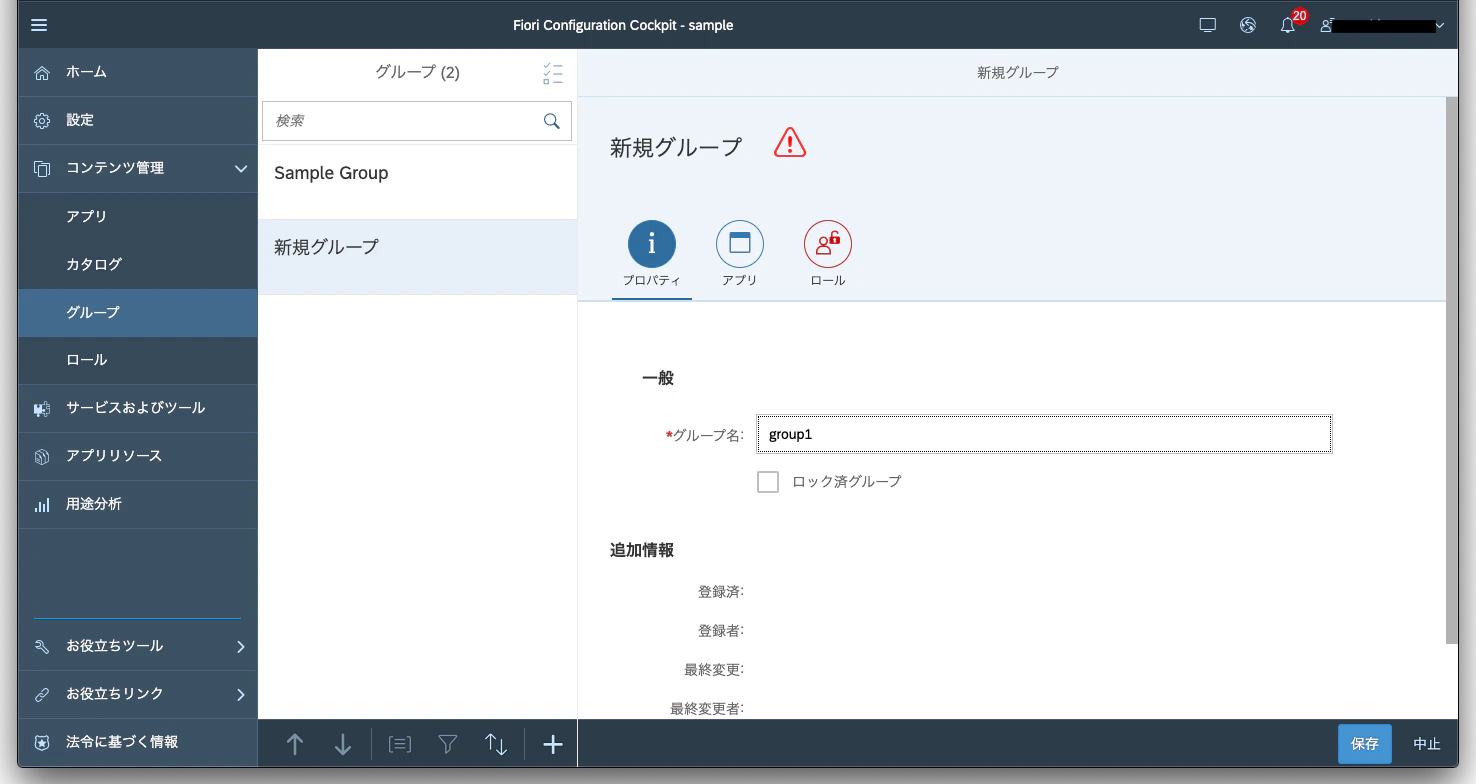
Task: Toggle the ロック済グループ checkbox
Action: click(768, 482)
